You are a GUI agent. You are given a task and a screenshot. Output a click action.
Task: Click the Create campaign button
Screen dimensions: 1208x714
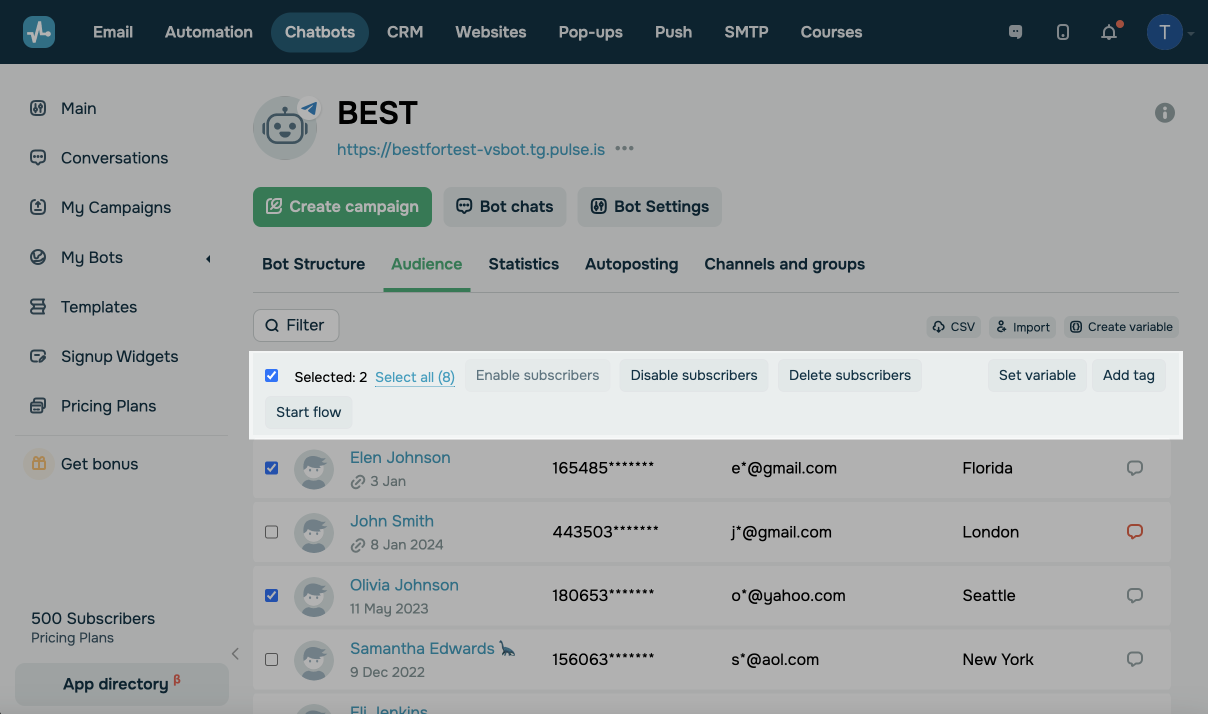(342, 207)
